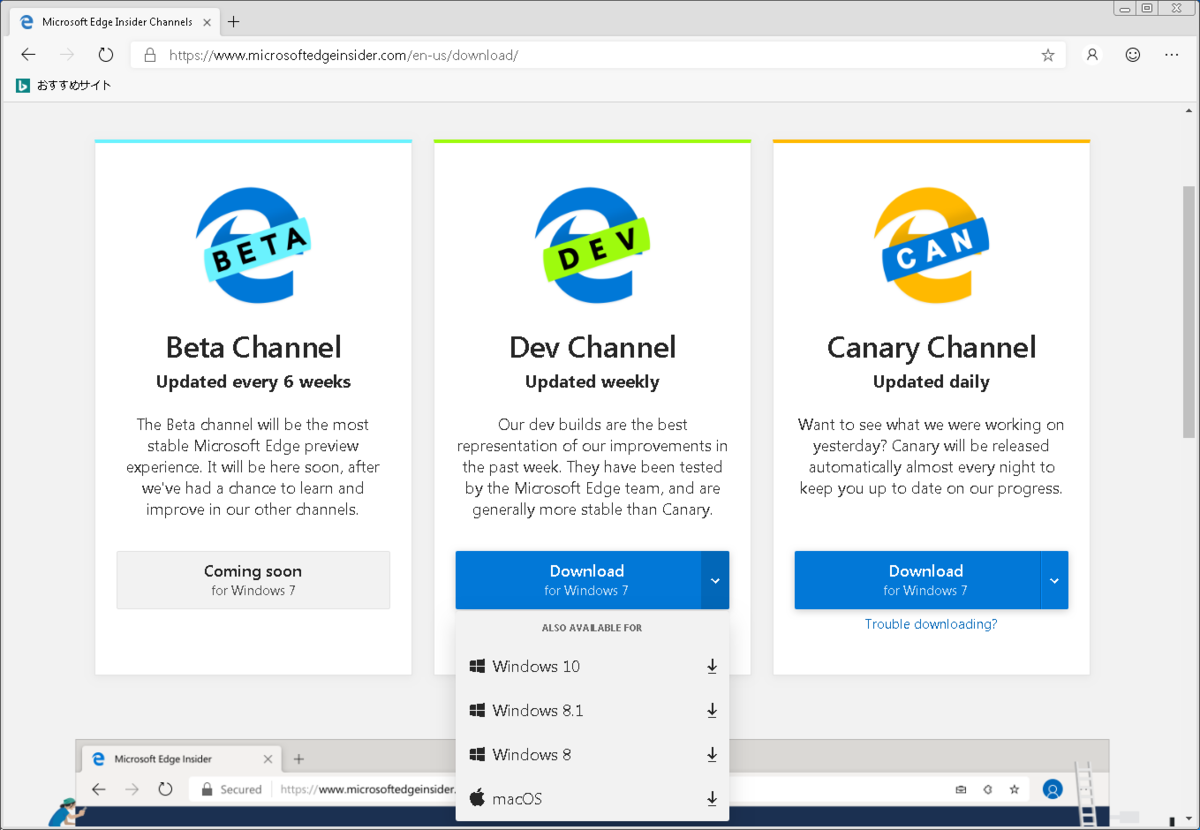Reload the page with the refresh icon
The height and width of the screenshot is (830, 1200).
[106, 55]
